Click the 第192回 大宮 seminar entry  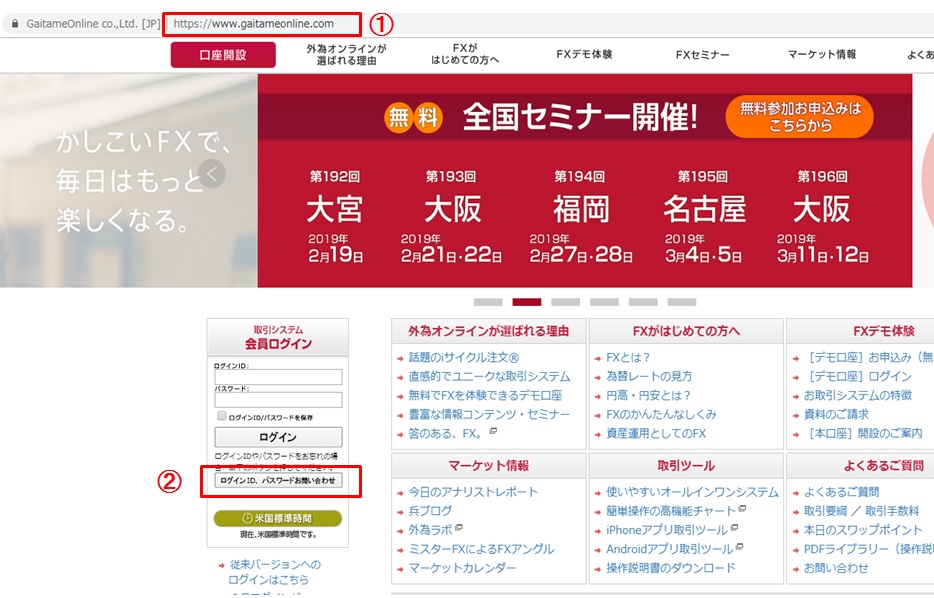[x=335, y=217]
